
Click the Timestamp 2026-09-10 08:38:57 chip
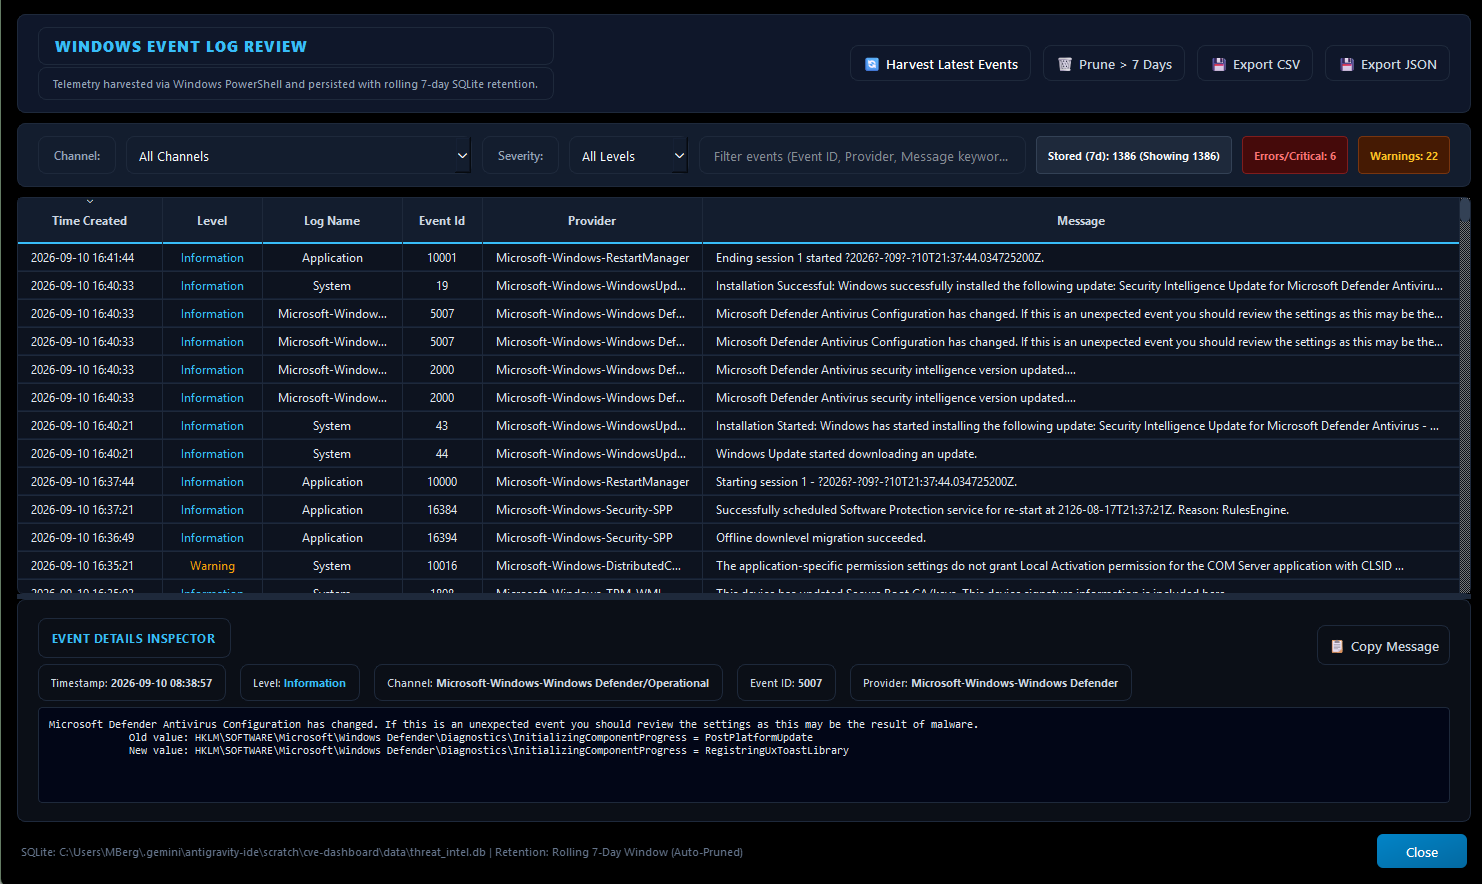pos(132,683)
